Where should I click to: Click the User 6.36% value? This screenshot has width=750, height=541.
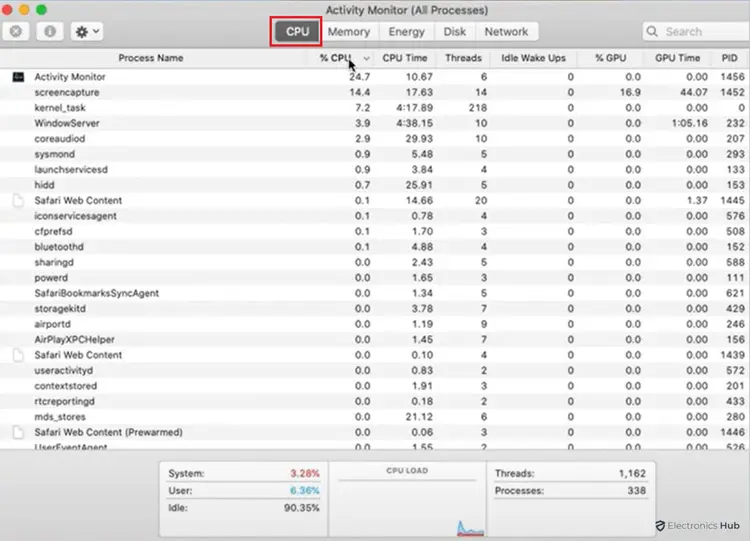pos(305,490)
